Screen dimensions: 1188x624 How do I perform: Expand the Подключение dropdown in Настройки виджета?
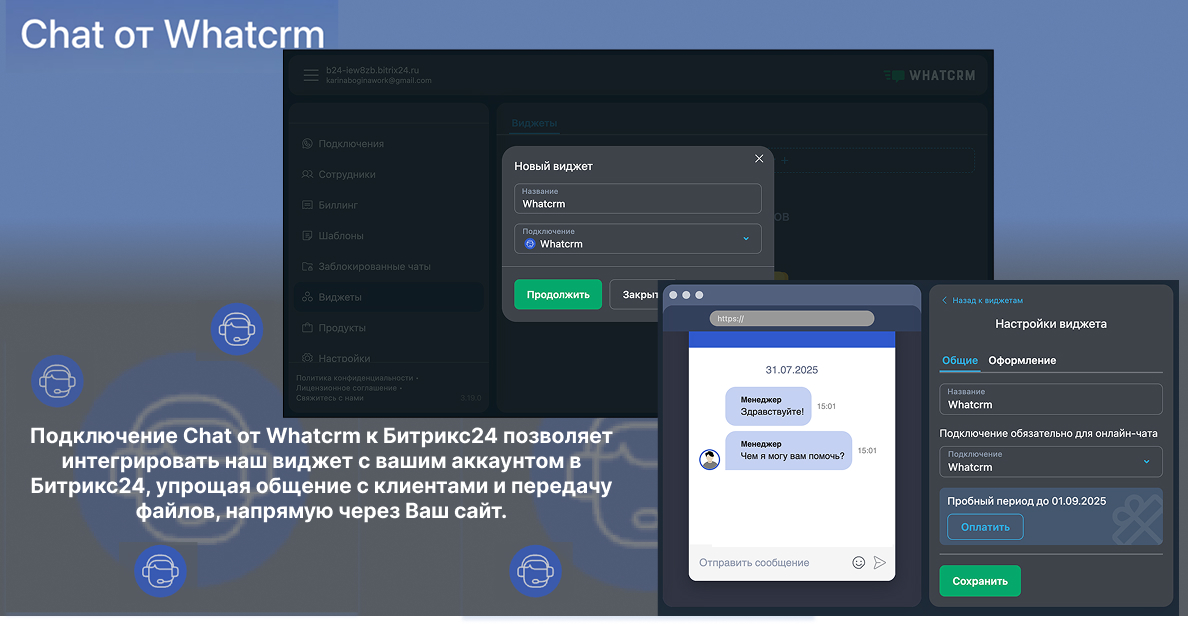click(x=1051, y=462)
